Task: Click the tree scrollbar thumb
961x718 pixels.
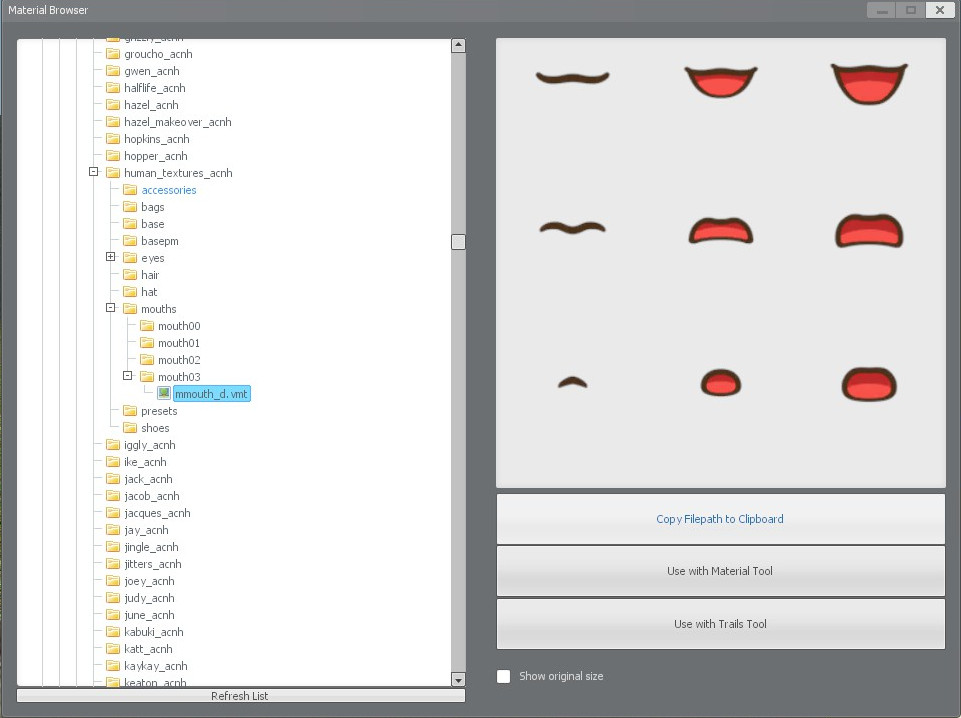Action: [458, 242]
